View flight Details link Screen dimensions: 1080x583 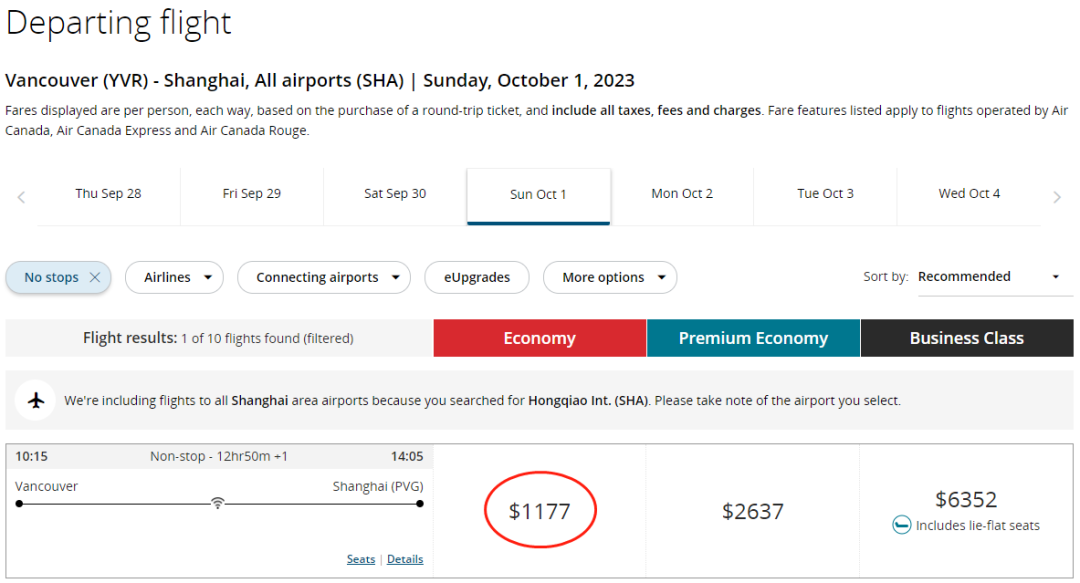(x=405, y=559)
